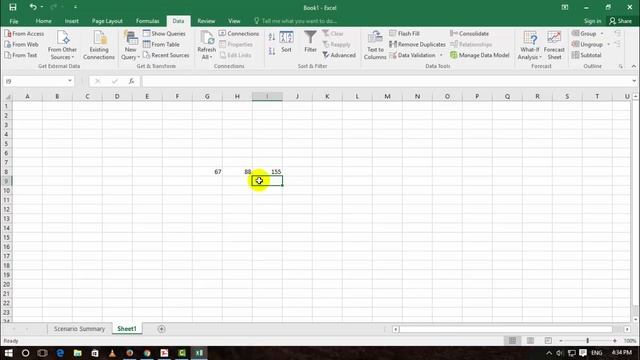Toggle the Filter funnel
Viewport: 640px width, 360px height.
[310, 42]
